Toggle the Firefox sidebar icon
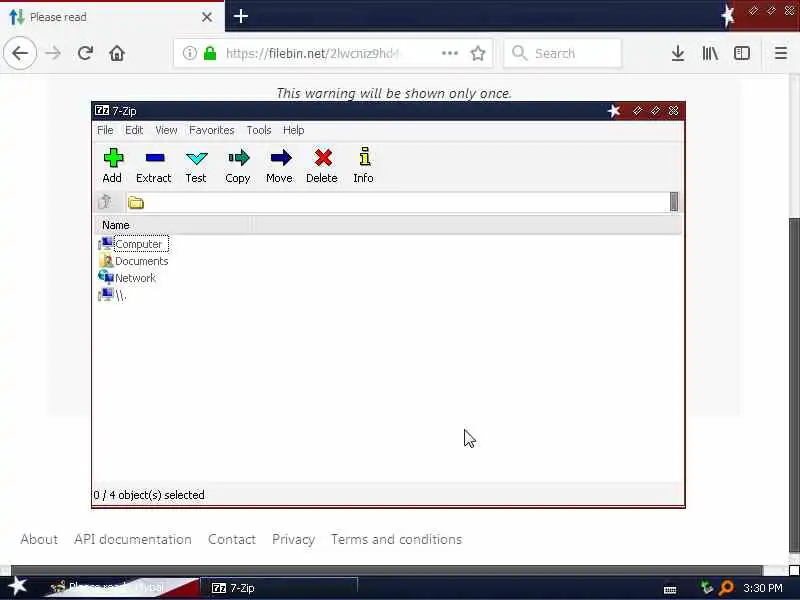 point(742,53)
